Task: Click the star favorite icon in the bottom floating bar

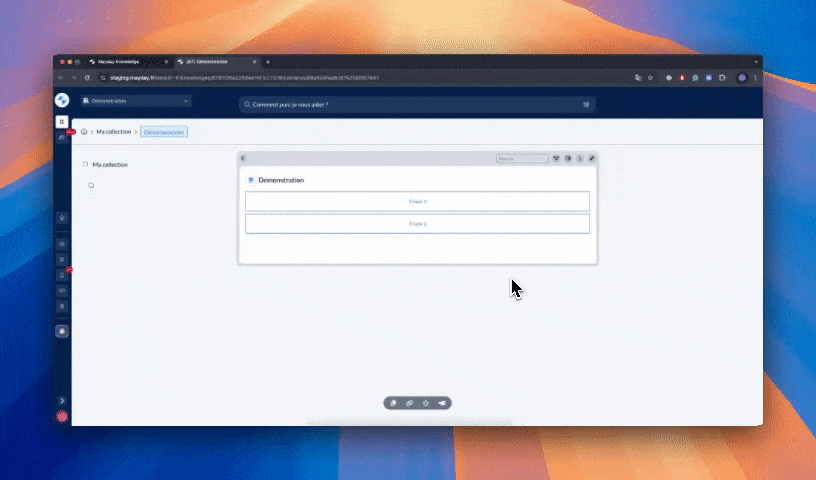Action: click(x=426, y=403)
